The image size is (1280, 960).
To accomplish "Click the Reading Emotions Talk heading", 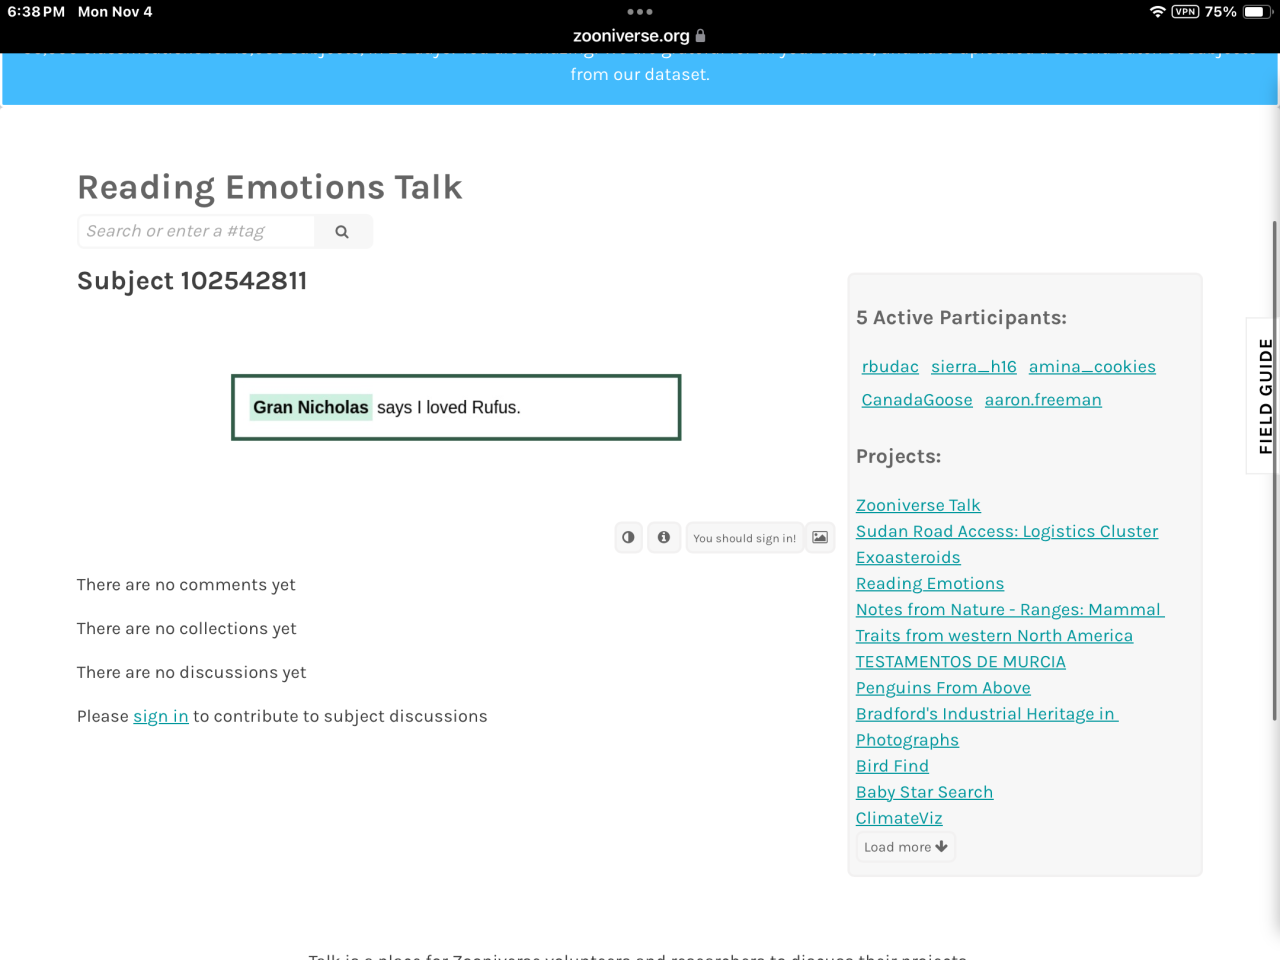I will [270, 188].
